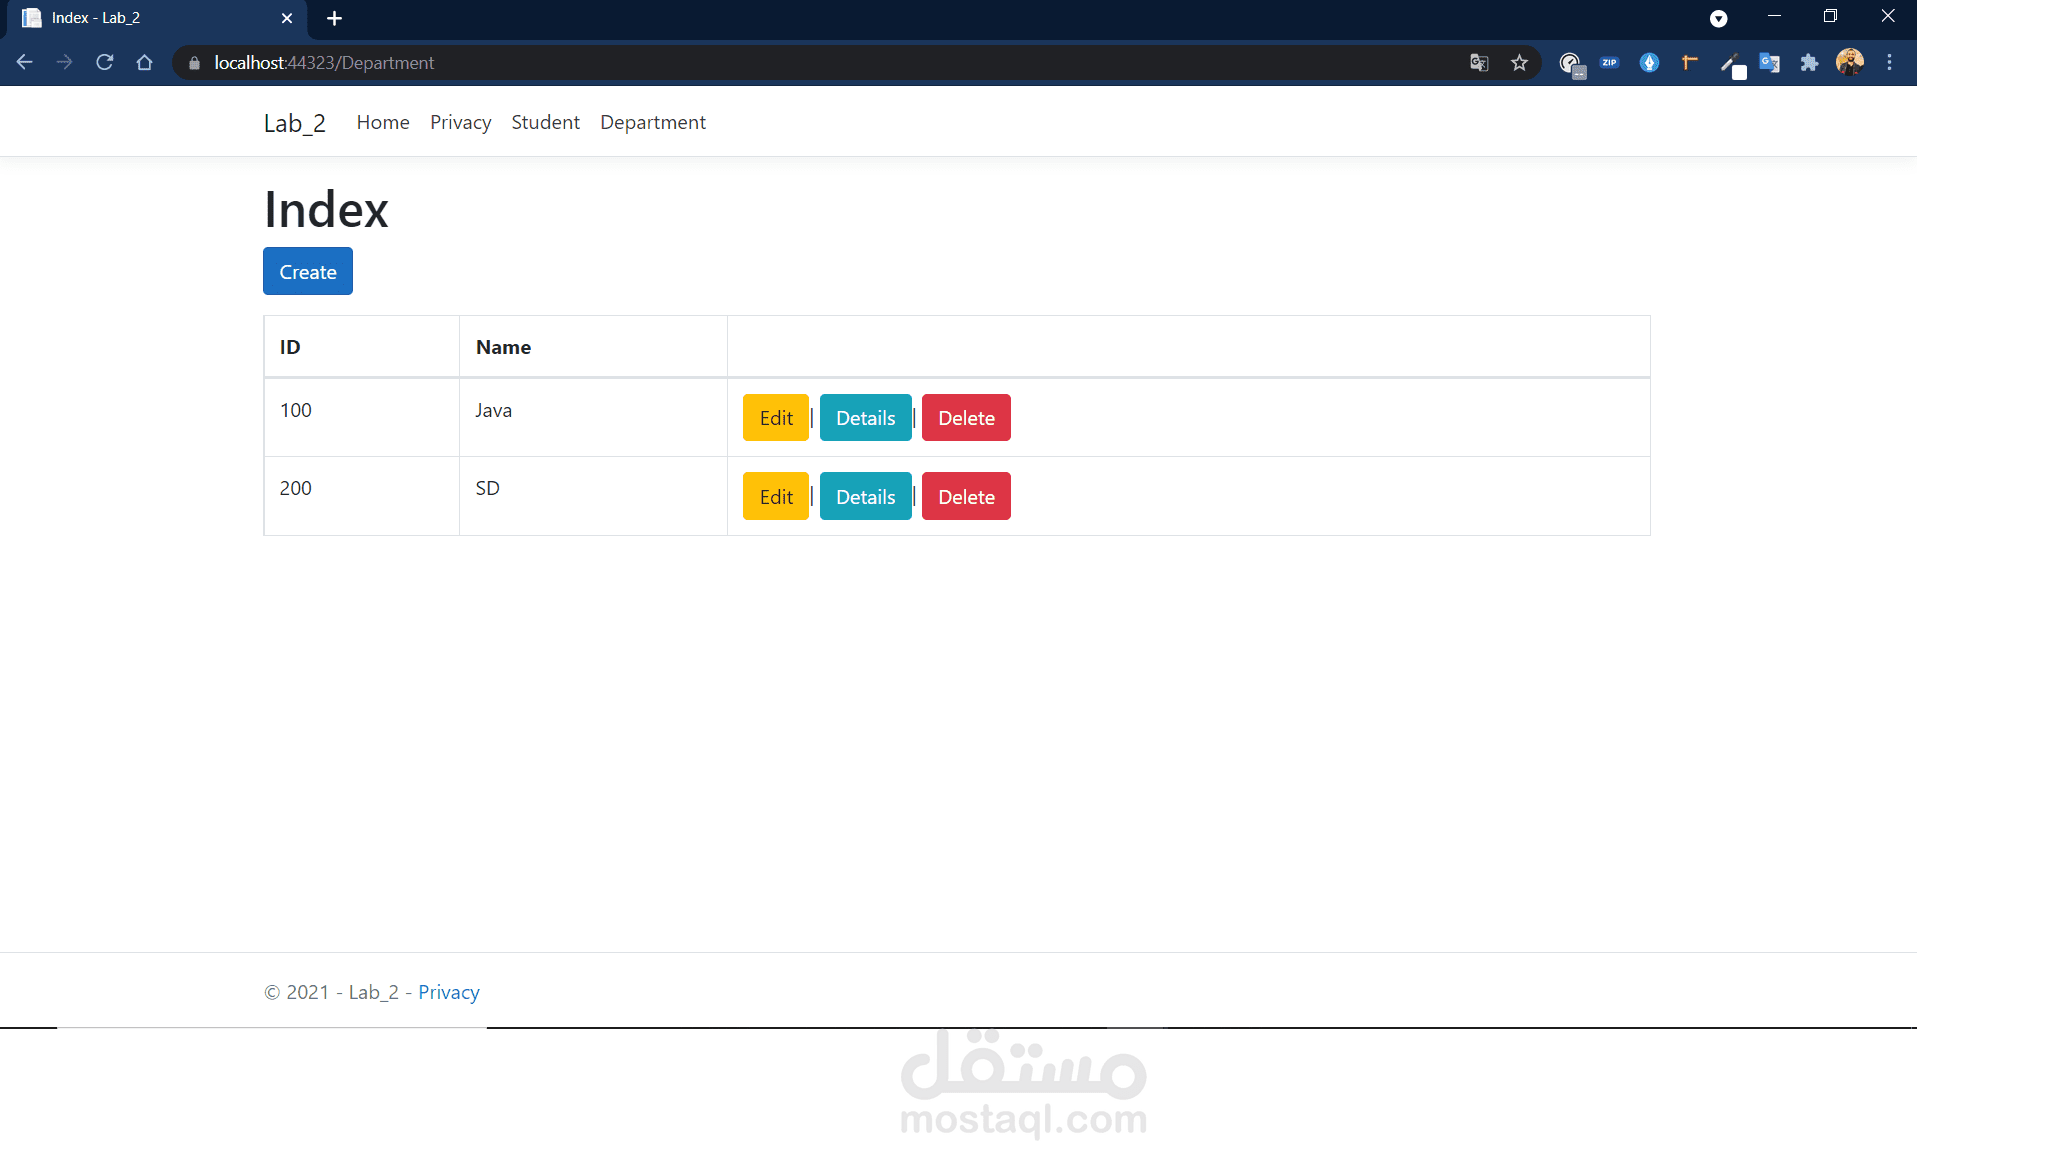Open the Department nav link
This screenshot has height=1164, width=2048.
652,122
